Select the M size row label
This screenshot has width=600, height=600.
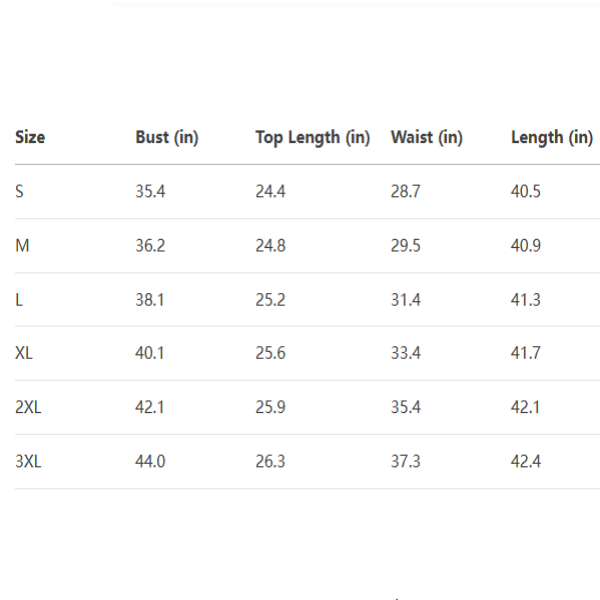coord(21,245)
